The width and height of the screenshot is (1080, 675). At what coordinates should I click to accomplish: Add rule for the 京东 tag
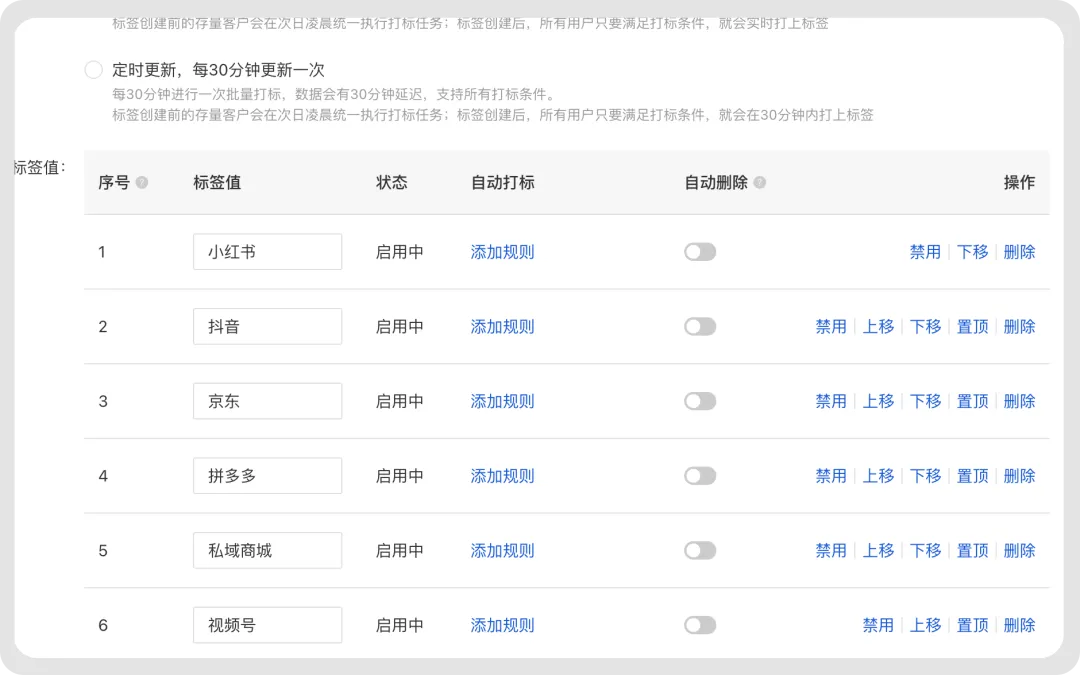coord(502,401)
